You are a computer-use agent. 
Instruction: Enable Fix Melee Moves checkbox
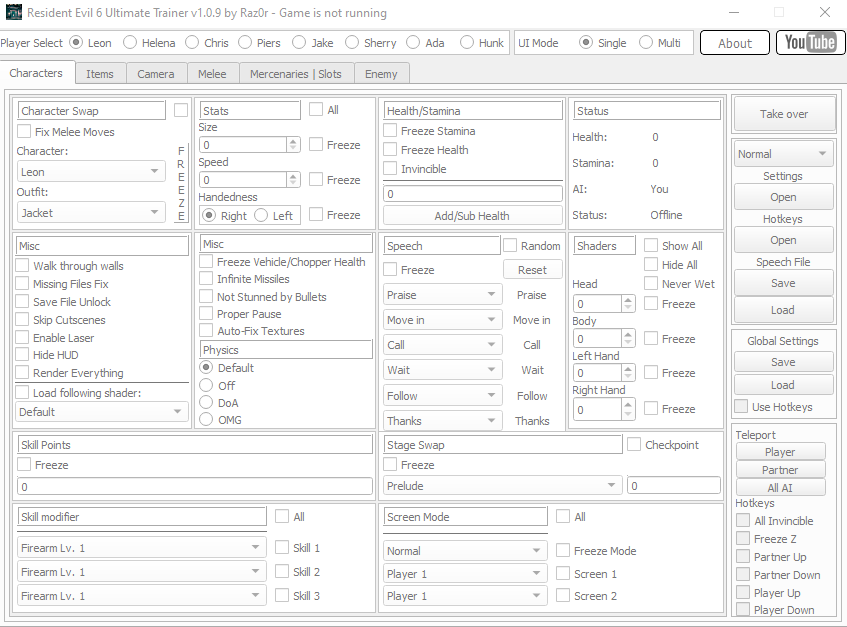(66, 132)
